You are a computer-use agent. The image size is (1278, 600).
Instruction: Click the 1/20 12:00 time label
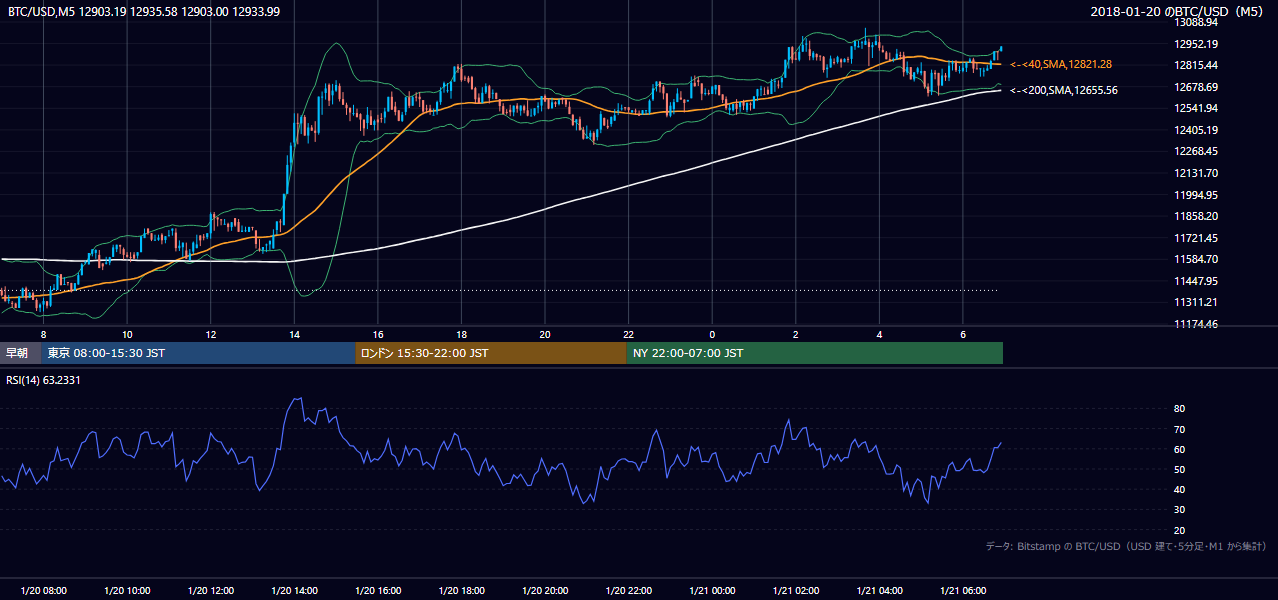coord(211,591)
